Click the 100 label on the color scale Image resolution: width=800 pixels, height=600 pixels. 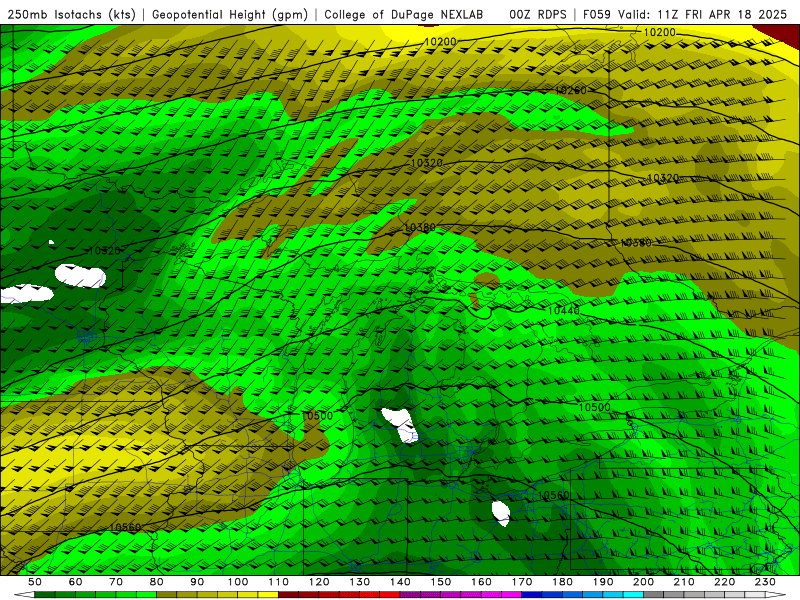tap(238, 582)
